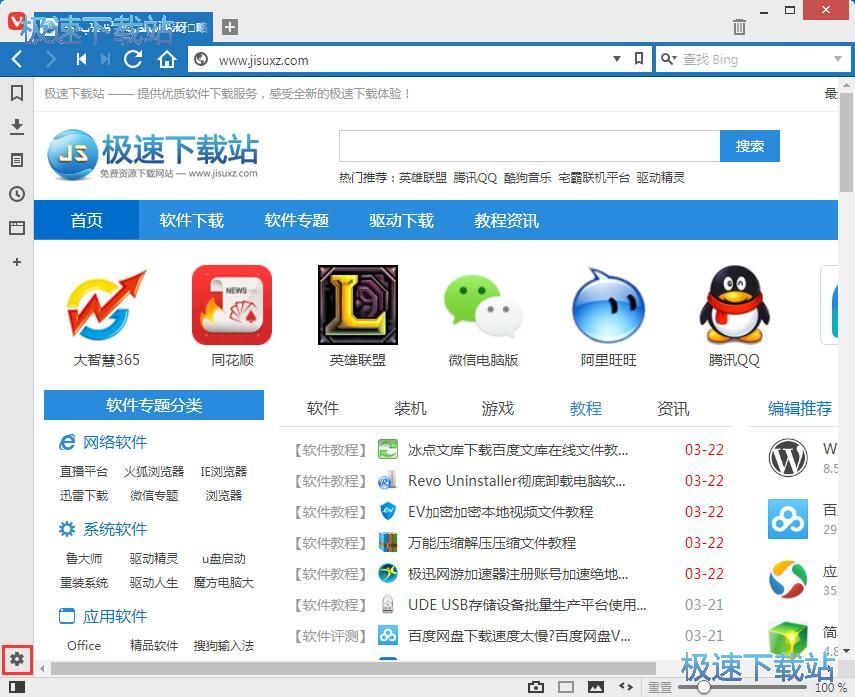Open the search engine selector dropdown
Viewport: 855px width, 697px height.
[669, 59]
